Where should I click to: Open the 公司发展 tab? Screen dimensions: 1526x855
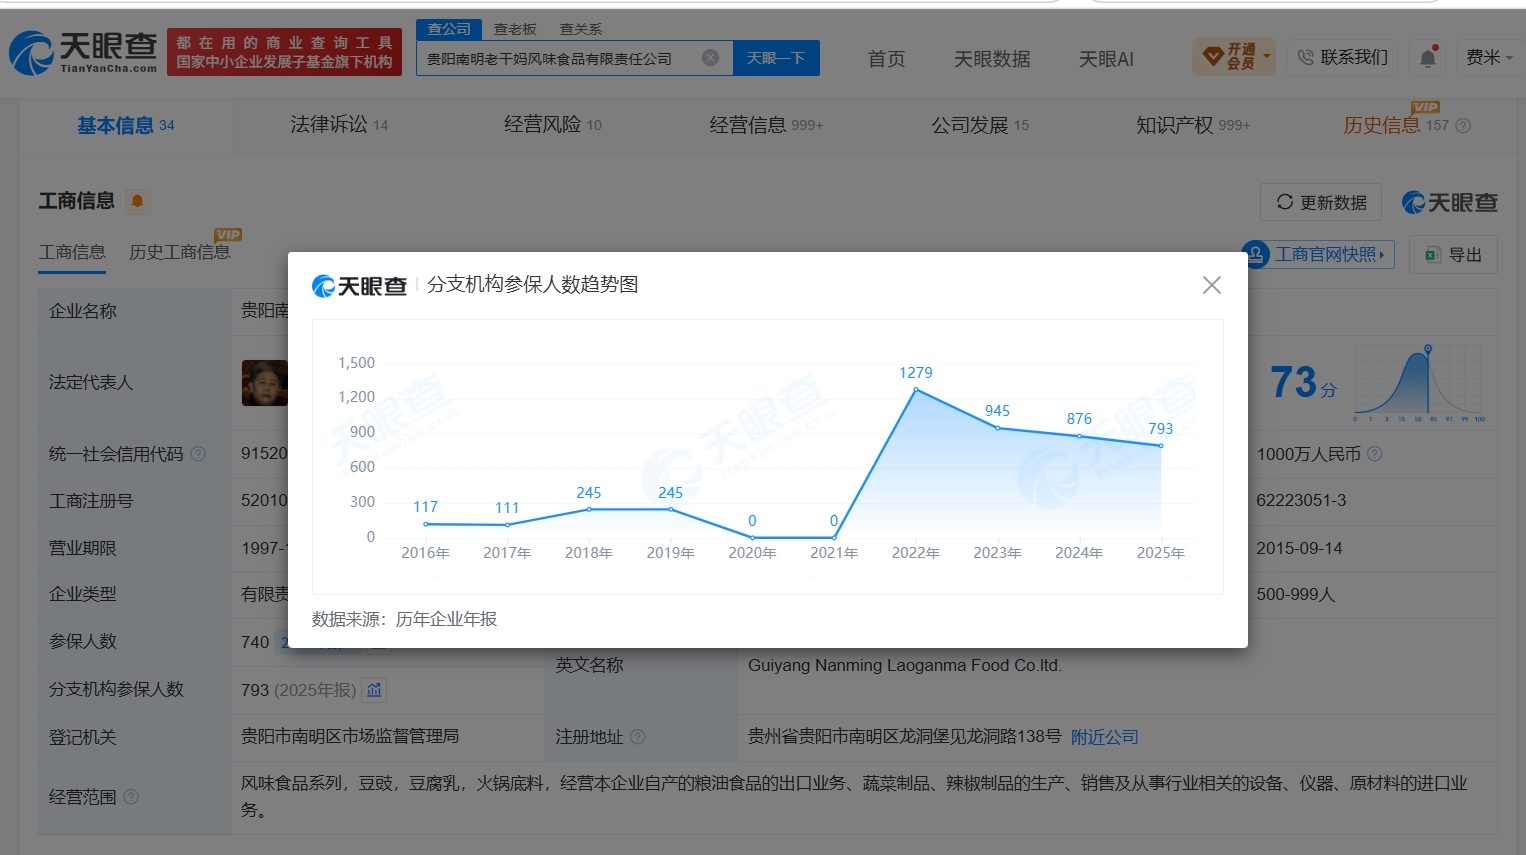(x=980, y=125)
